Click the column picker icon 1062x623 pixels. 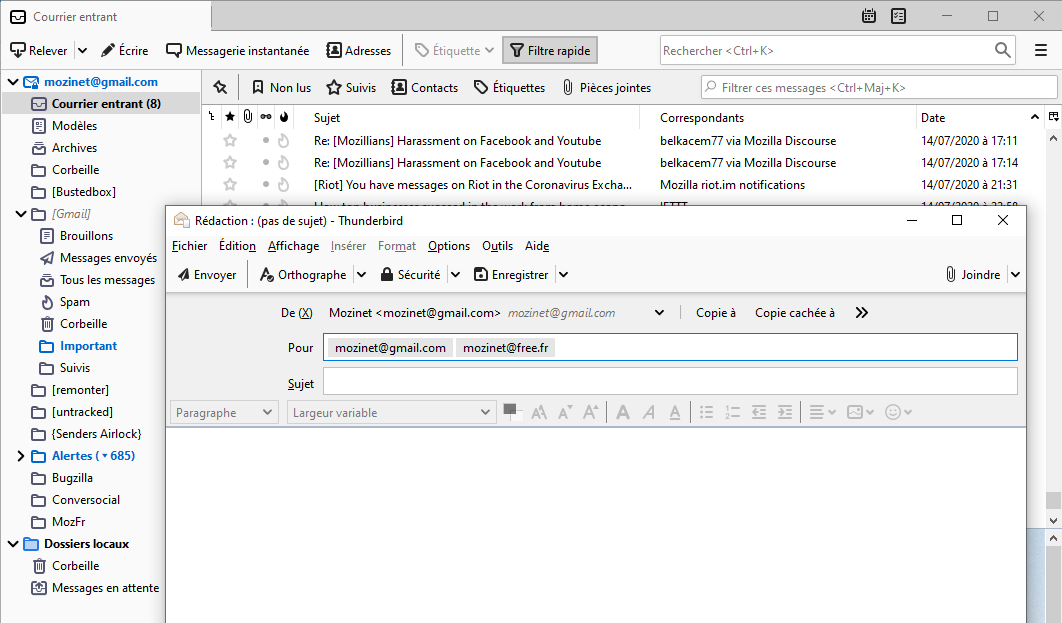1053,117
